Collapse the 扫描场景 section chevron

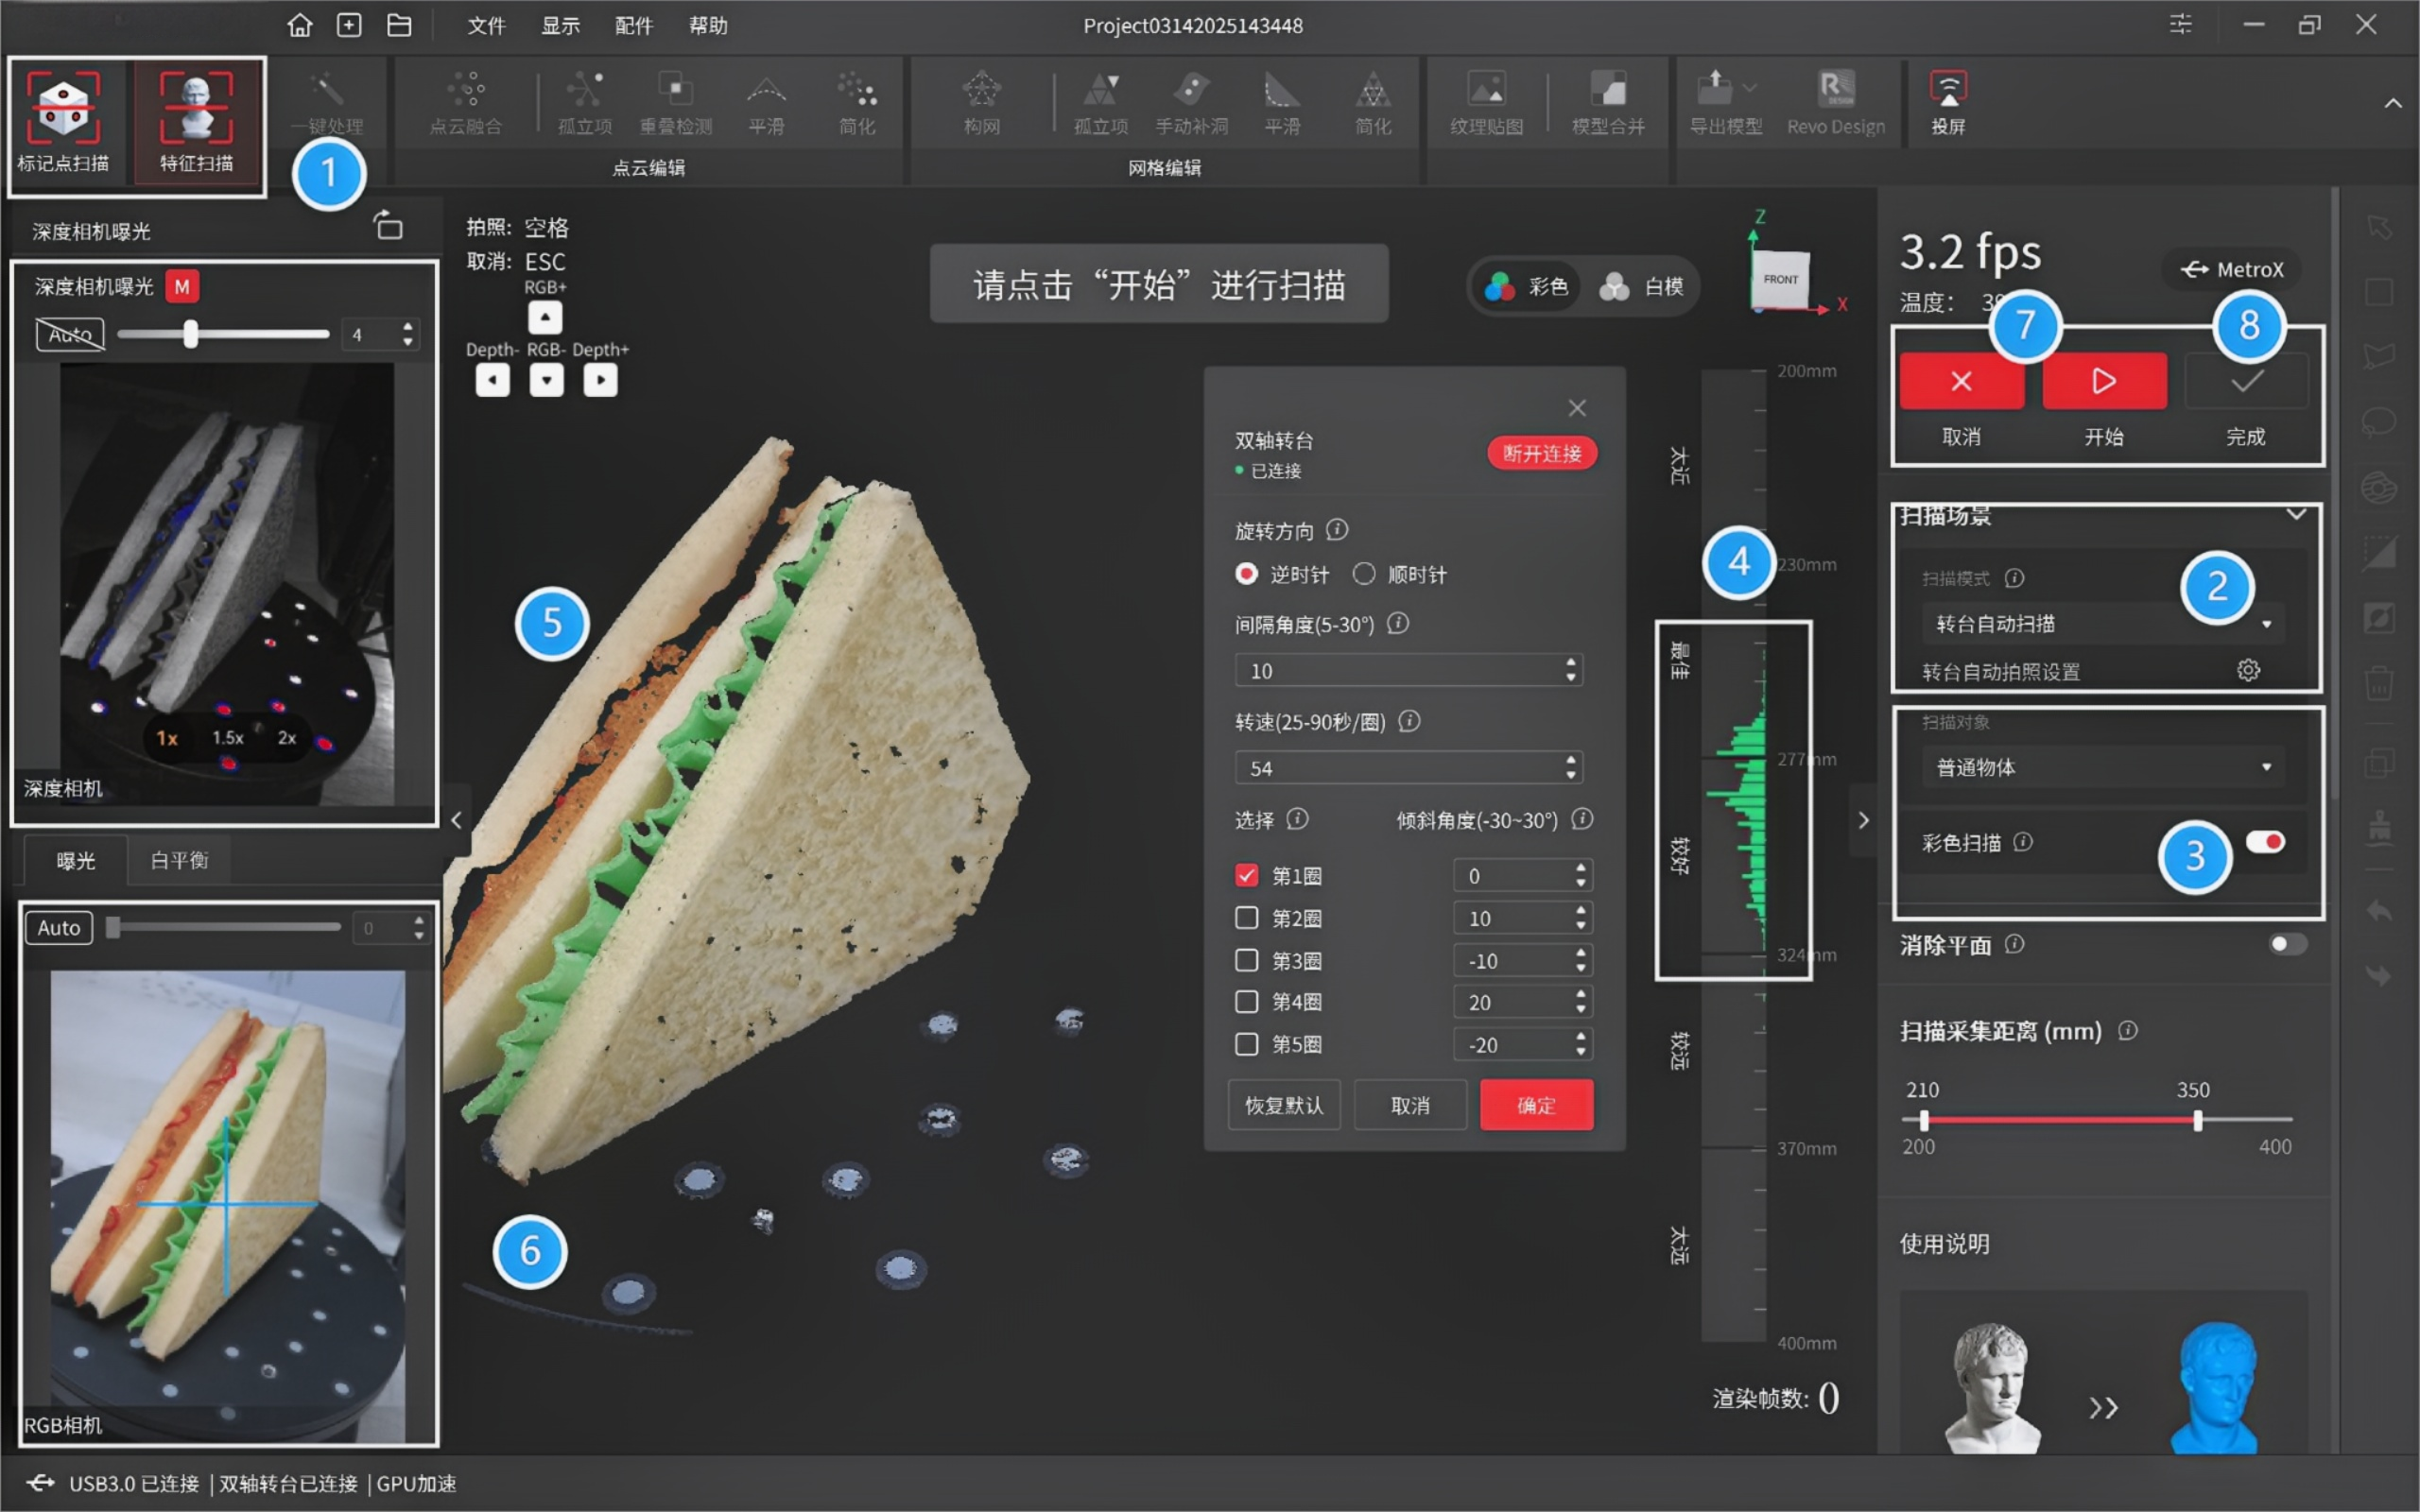tap(2296, 514)
